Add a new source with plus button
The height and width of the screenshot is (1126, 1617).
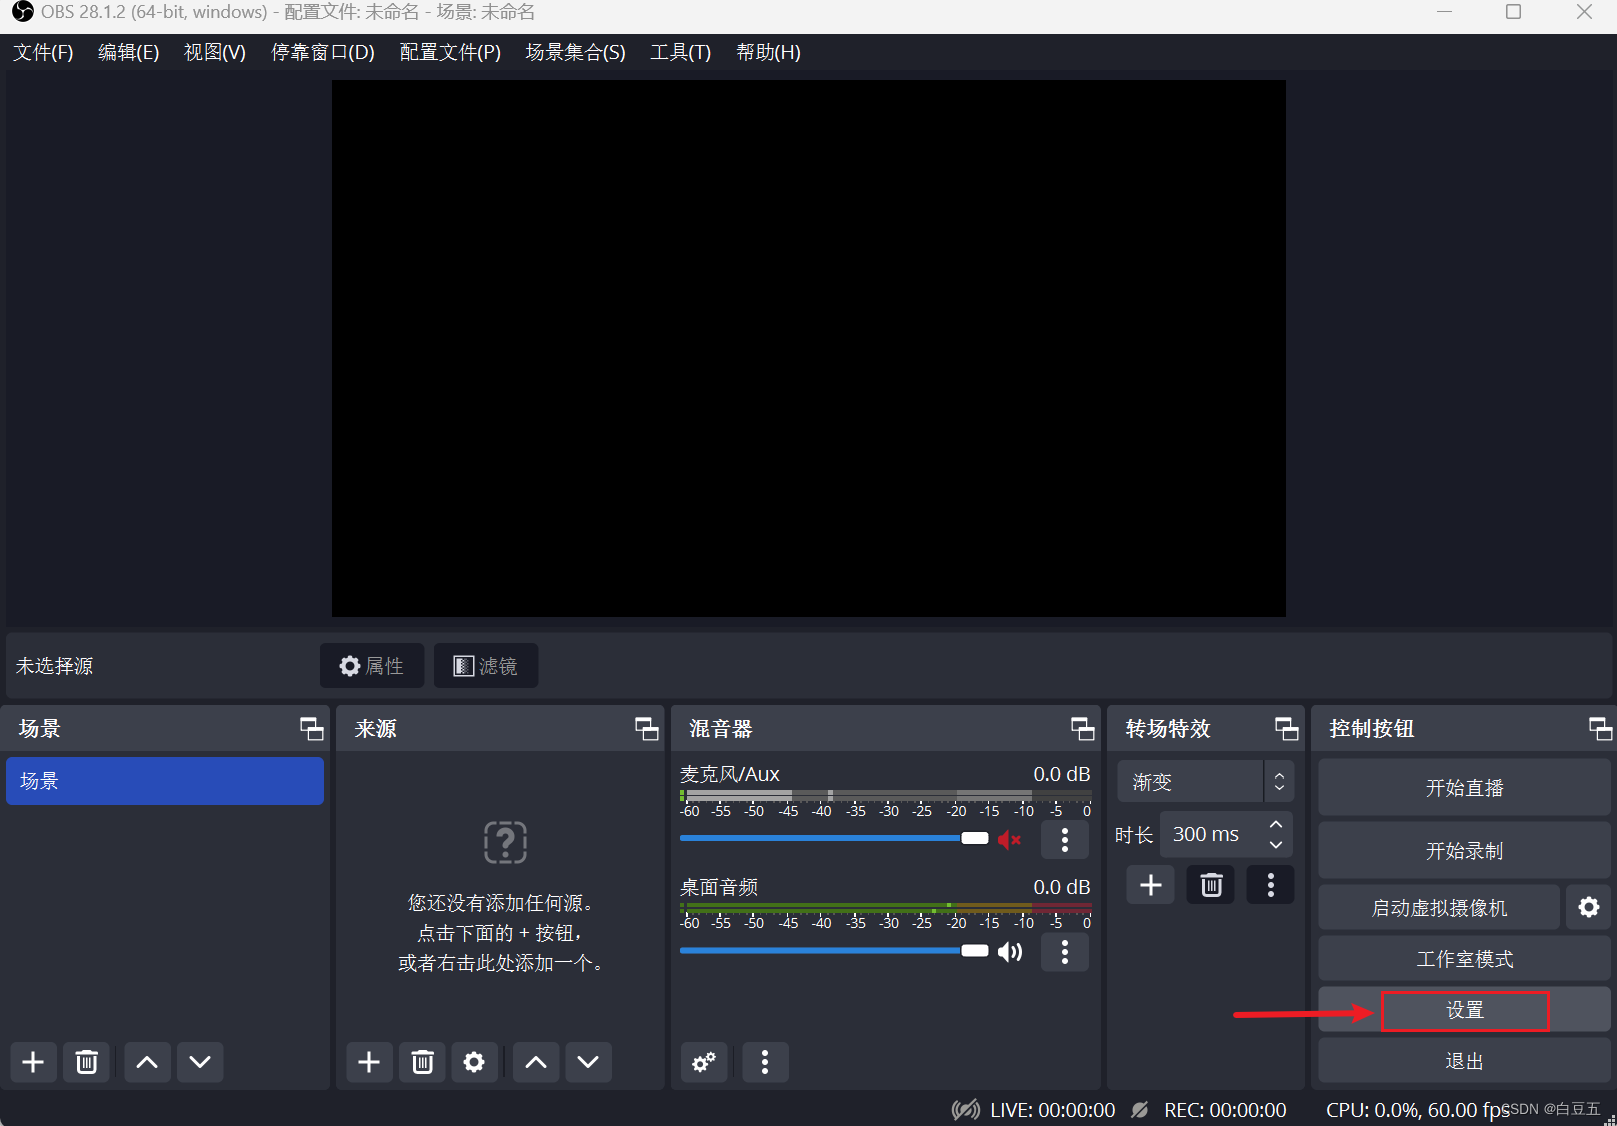369,1062
